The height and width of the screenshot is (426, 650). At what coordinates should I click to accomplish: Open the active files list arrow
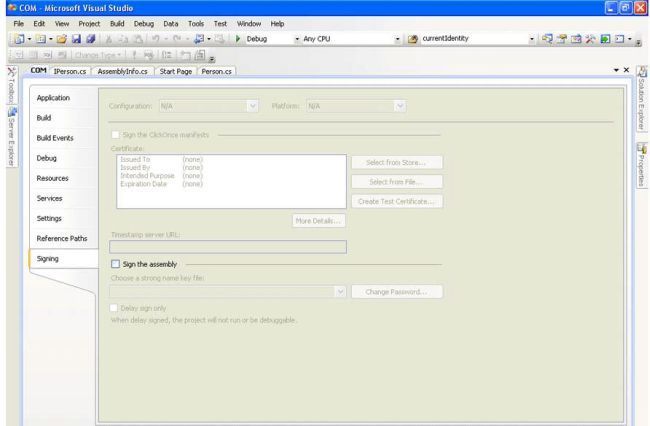[x=616, y=70]
